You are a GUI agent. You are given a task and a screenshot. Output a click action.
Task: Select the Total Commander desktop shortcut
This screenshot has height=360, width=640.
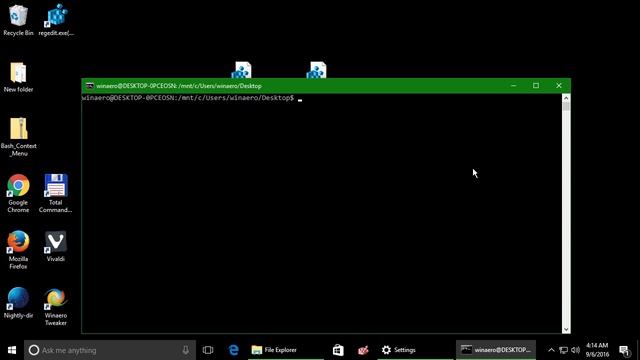(56, 193)
